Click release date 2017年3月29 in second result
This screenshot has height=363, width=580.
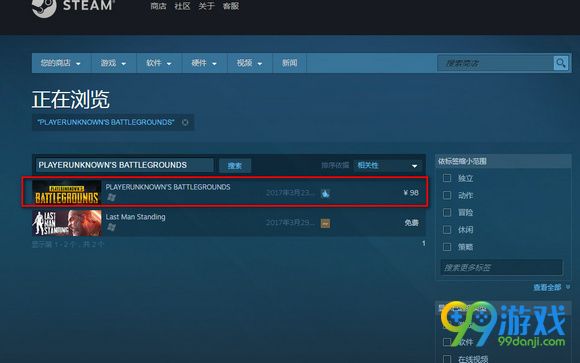(290, 223)
